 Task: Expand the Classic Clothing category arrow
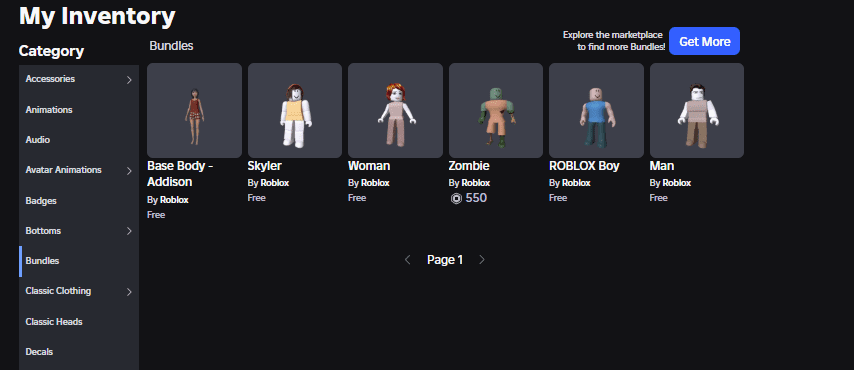pos(129,292)
